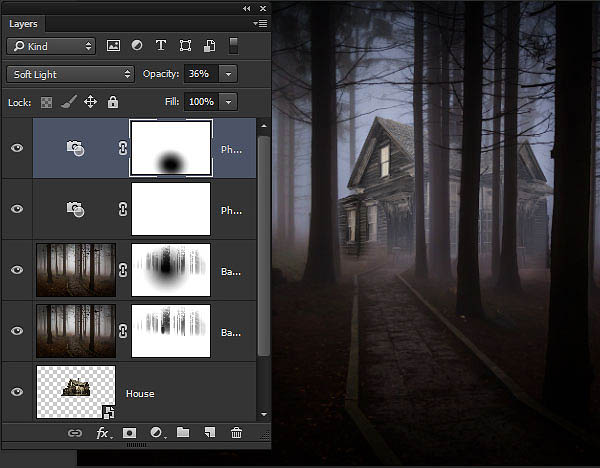600x468 pixels.
Task: Add a layer style with fx
Action: coord(103,433)
